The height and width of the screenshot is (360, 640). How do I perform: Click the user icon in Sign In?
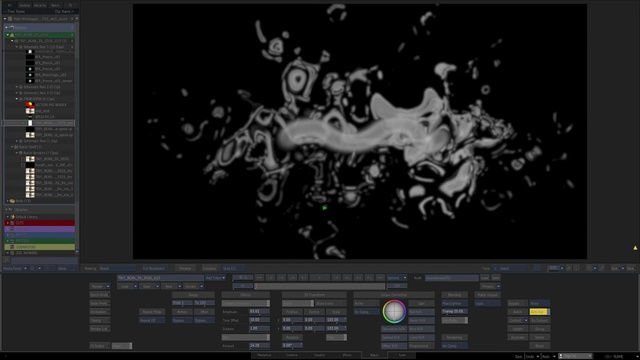(x=561, y=356)
